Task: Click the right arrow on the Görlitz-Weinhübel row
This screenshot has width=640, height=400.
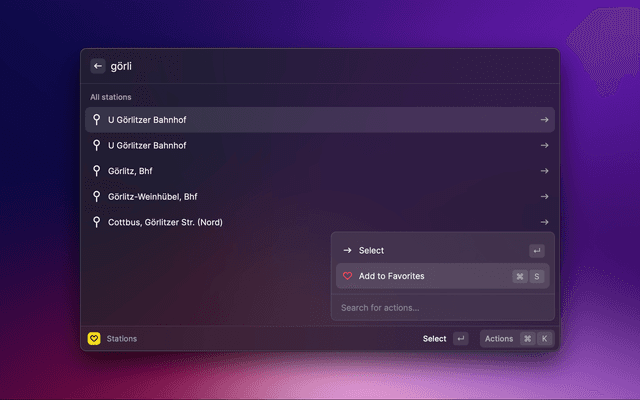Action: click(544, 197)
